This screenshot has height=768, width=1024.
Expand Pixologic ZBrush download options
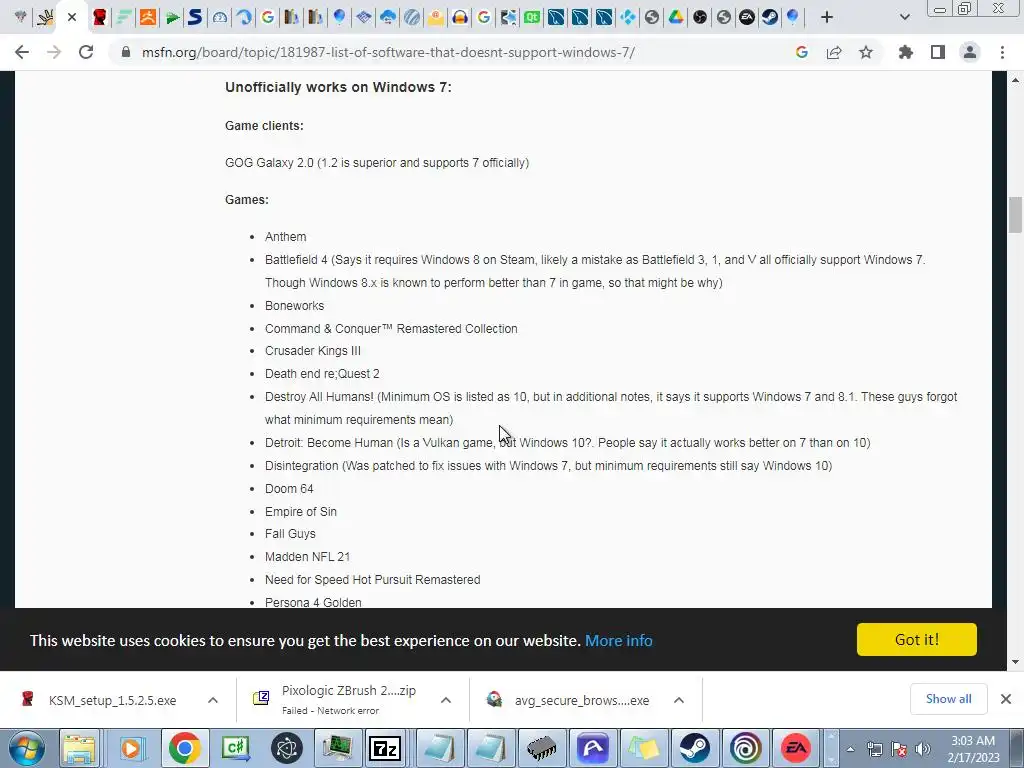[x=446, y=700]
